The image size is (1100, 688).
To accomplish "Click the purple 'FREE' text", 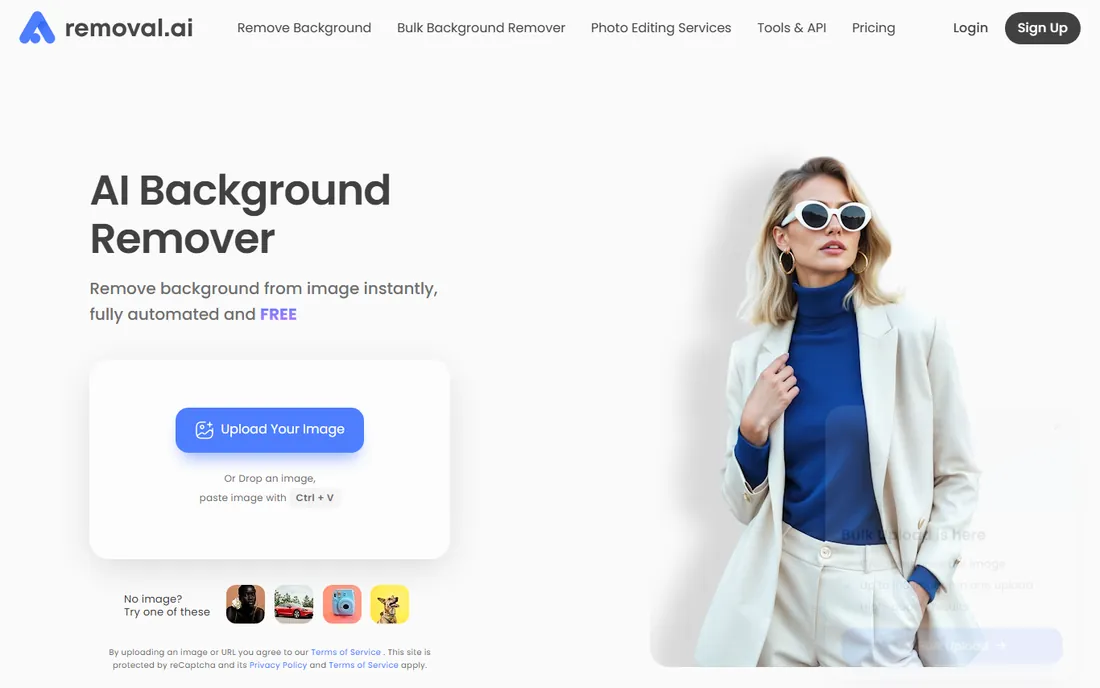I will [279, 314].
